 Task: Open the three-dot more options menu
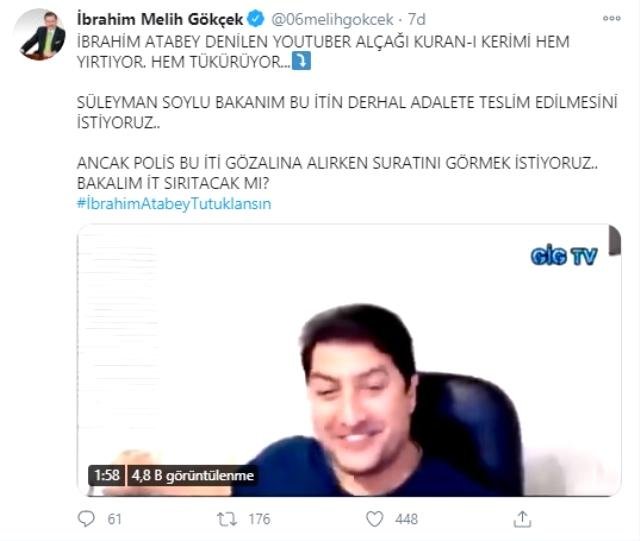point(611,18)
